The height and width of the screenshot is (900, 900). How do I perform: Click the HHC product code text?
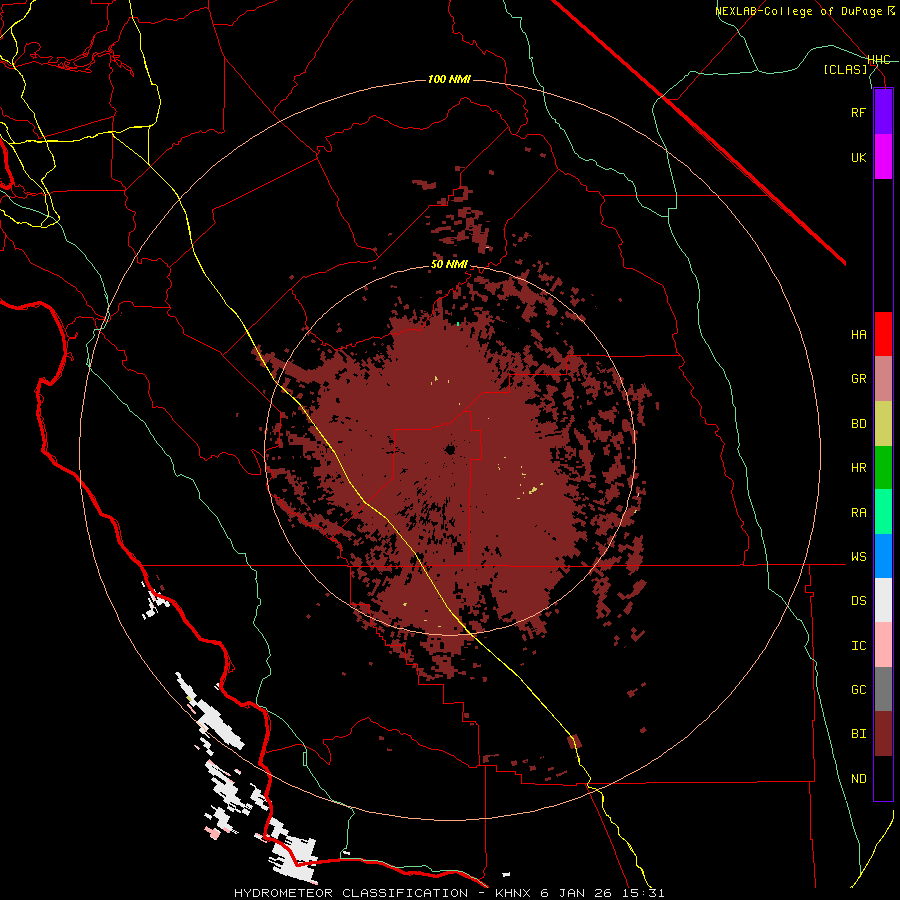(879, 60)
